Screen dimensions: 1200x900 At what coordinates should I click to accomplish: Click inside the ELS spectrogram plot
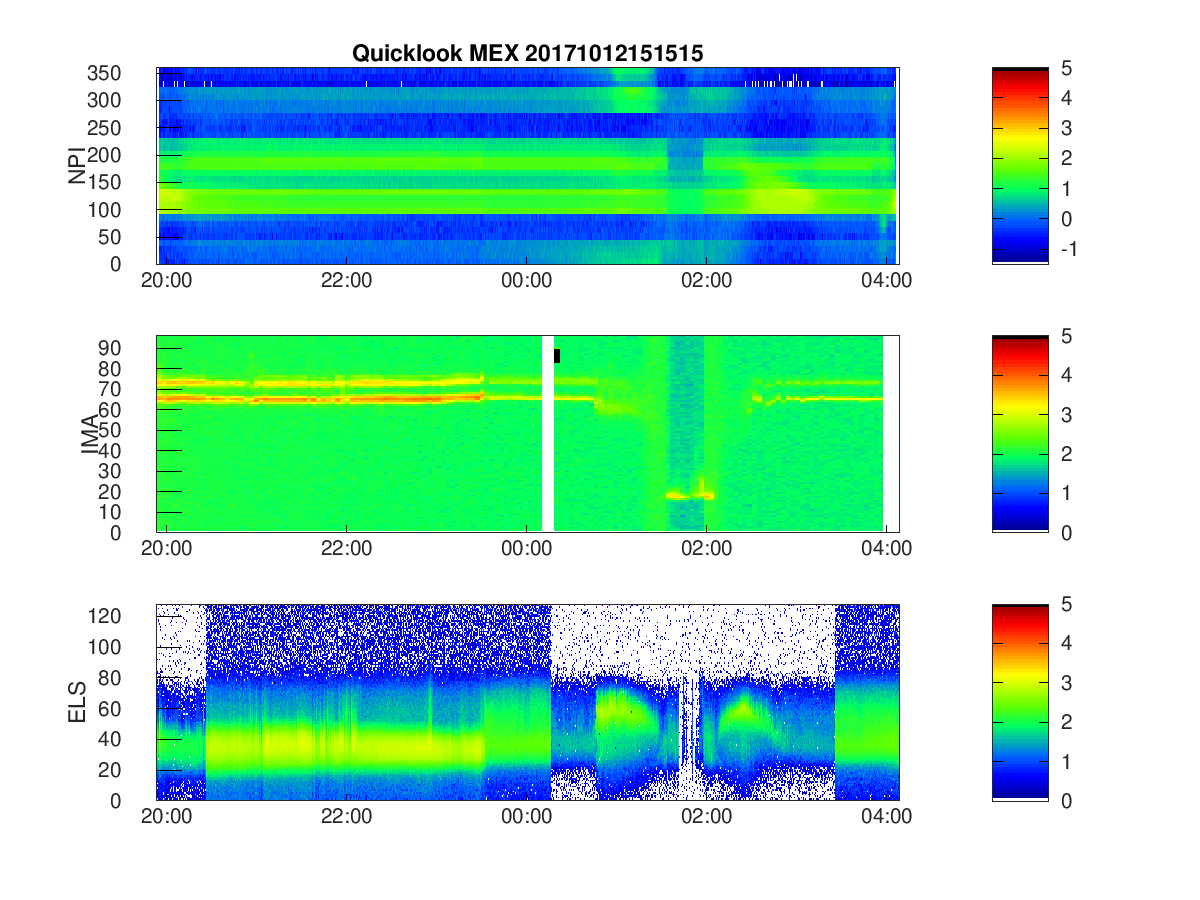(x=527, y=702)
